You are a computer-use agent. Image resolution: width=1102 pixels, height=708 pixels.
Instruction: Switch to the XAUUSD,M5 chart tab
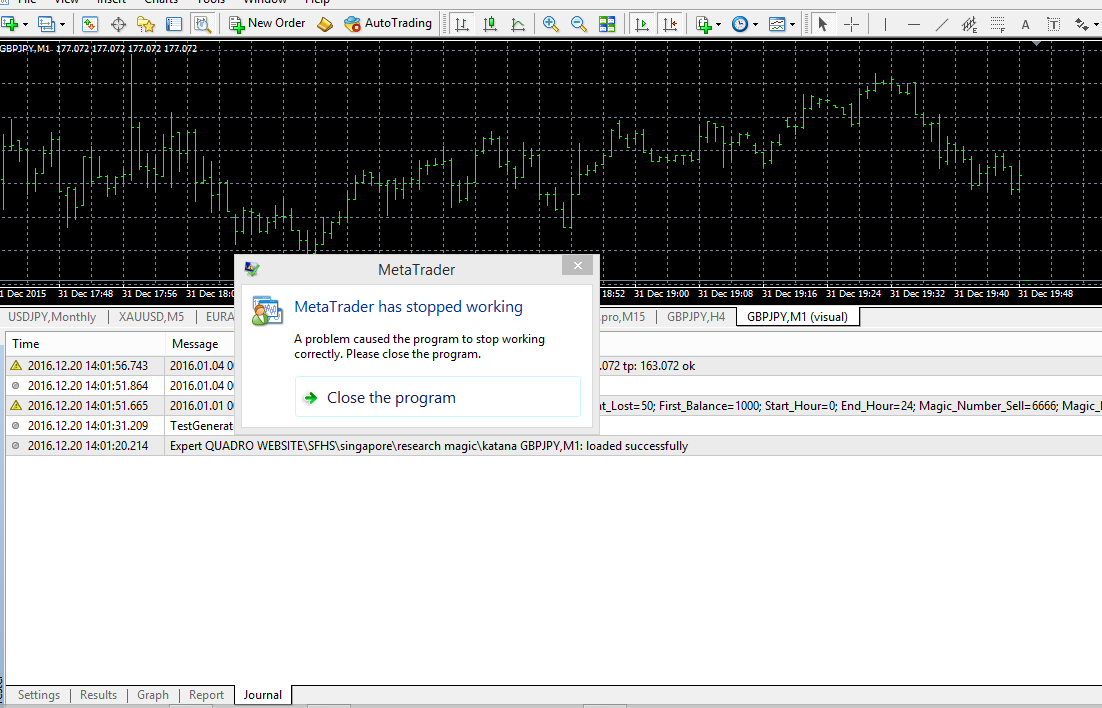click(x=151, y=317)
